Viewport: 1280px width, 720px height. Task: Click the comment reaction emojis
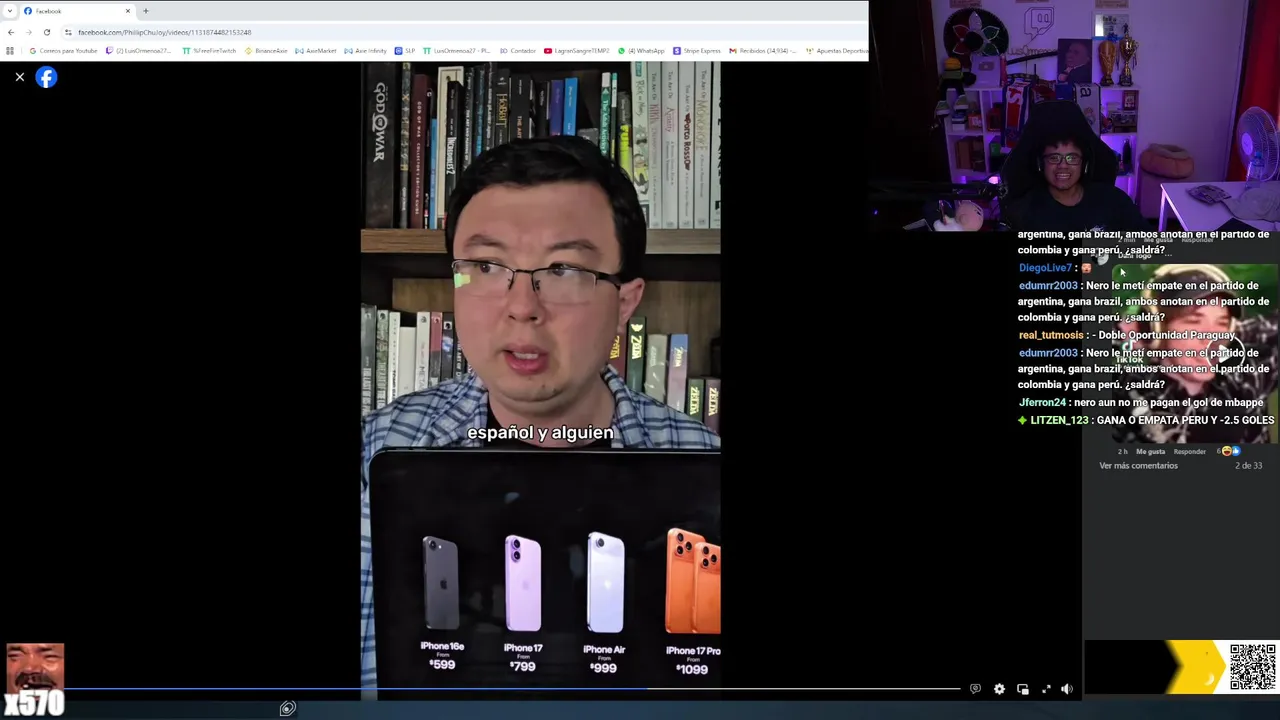tap(1229, 451)
